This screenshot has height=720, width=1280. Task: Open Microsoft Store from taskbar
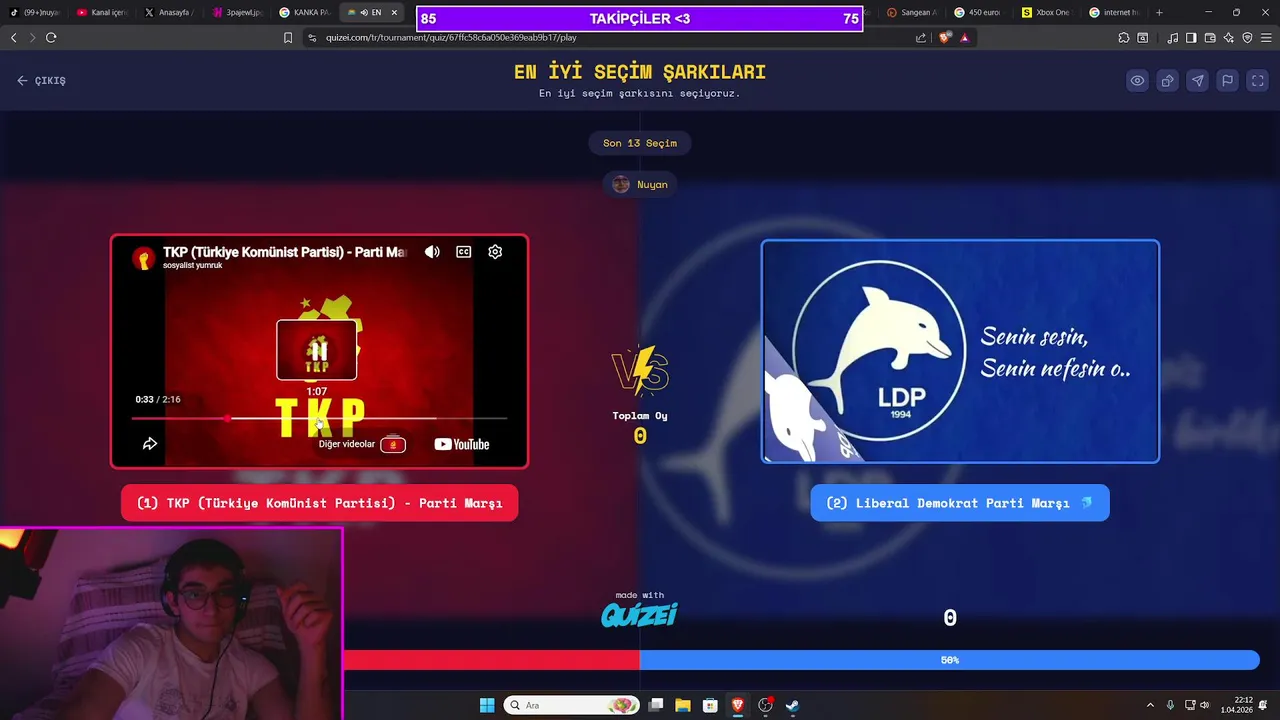pos(710,705)
